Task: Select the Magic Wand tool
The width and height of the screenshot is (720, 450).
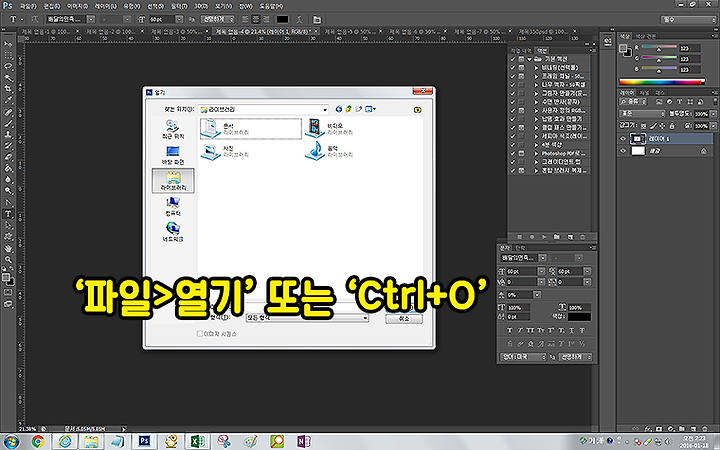Action: click(8, 78)
